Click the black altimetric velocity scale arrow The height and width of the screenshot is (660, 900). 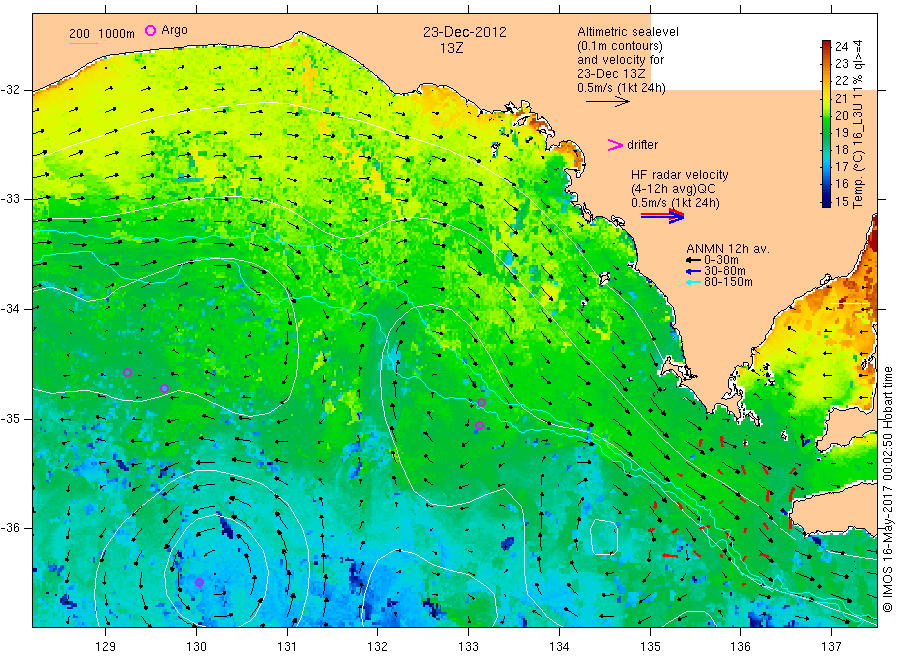click(607, 102)
